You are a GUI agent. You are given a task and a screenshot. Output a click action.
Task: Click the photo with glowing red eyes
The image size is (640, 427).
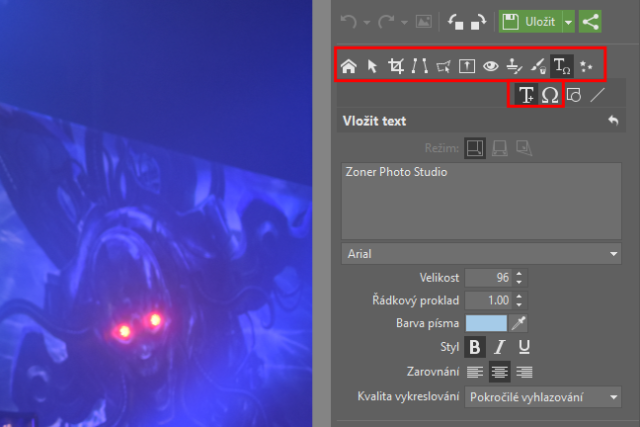156,214
